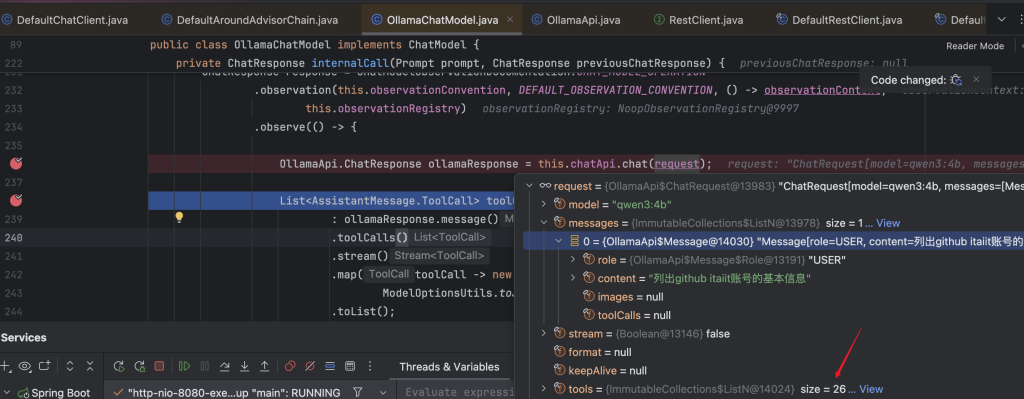Expand the stream variable node
Image resolution: width=1024 pixels, height=399 pixels.
point(543,334)
